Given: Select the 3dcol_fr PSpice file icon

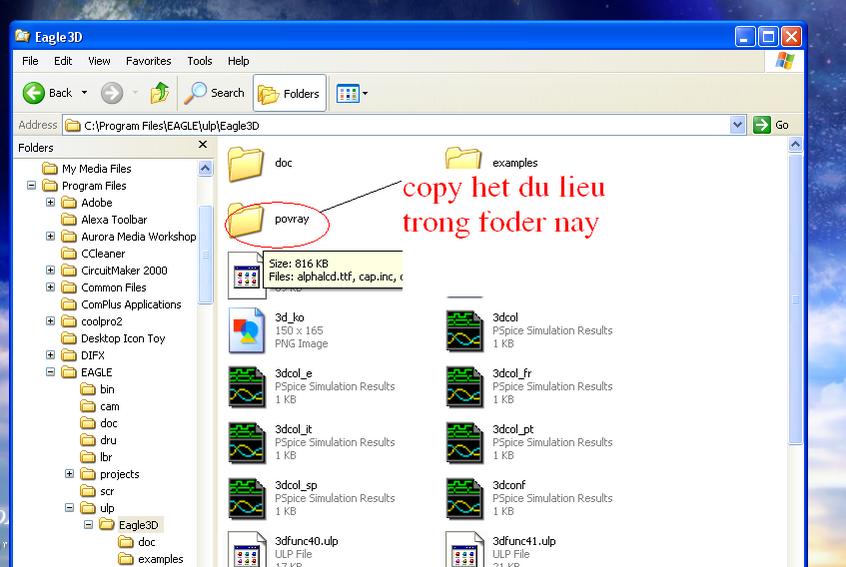Looking at the screenshot, I should 465,386.
